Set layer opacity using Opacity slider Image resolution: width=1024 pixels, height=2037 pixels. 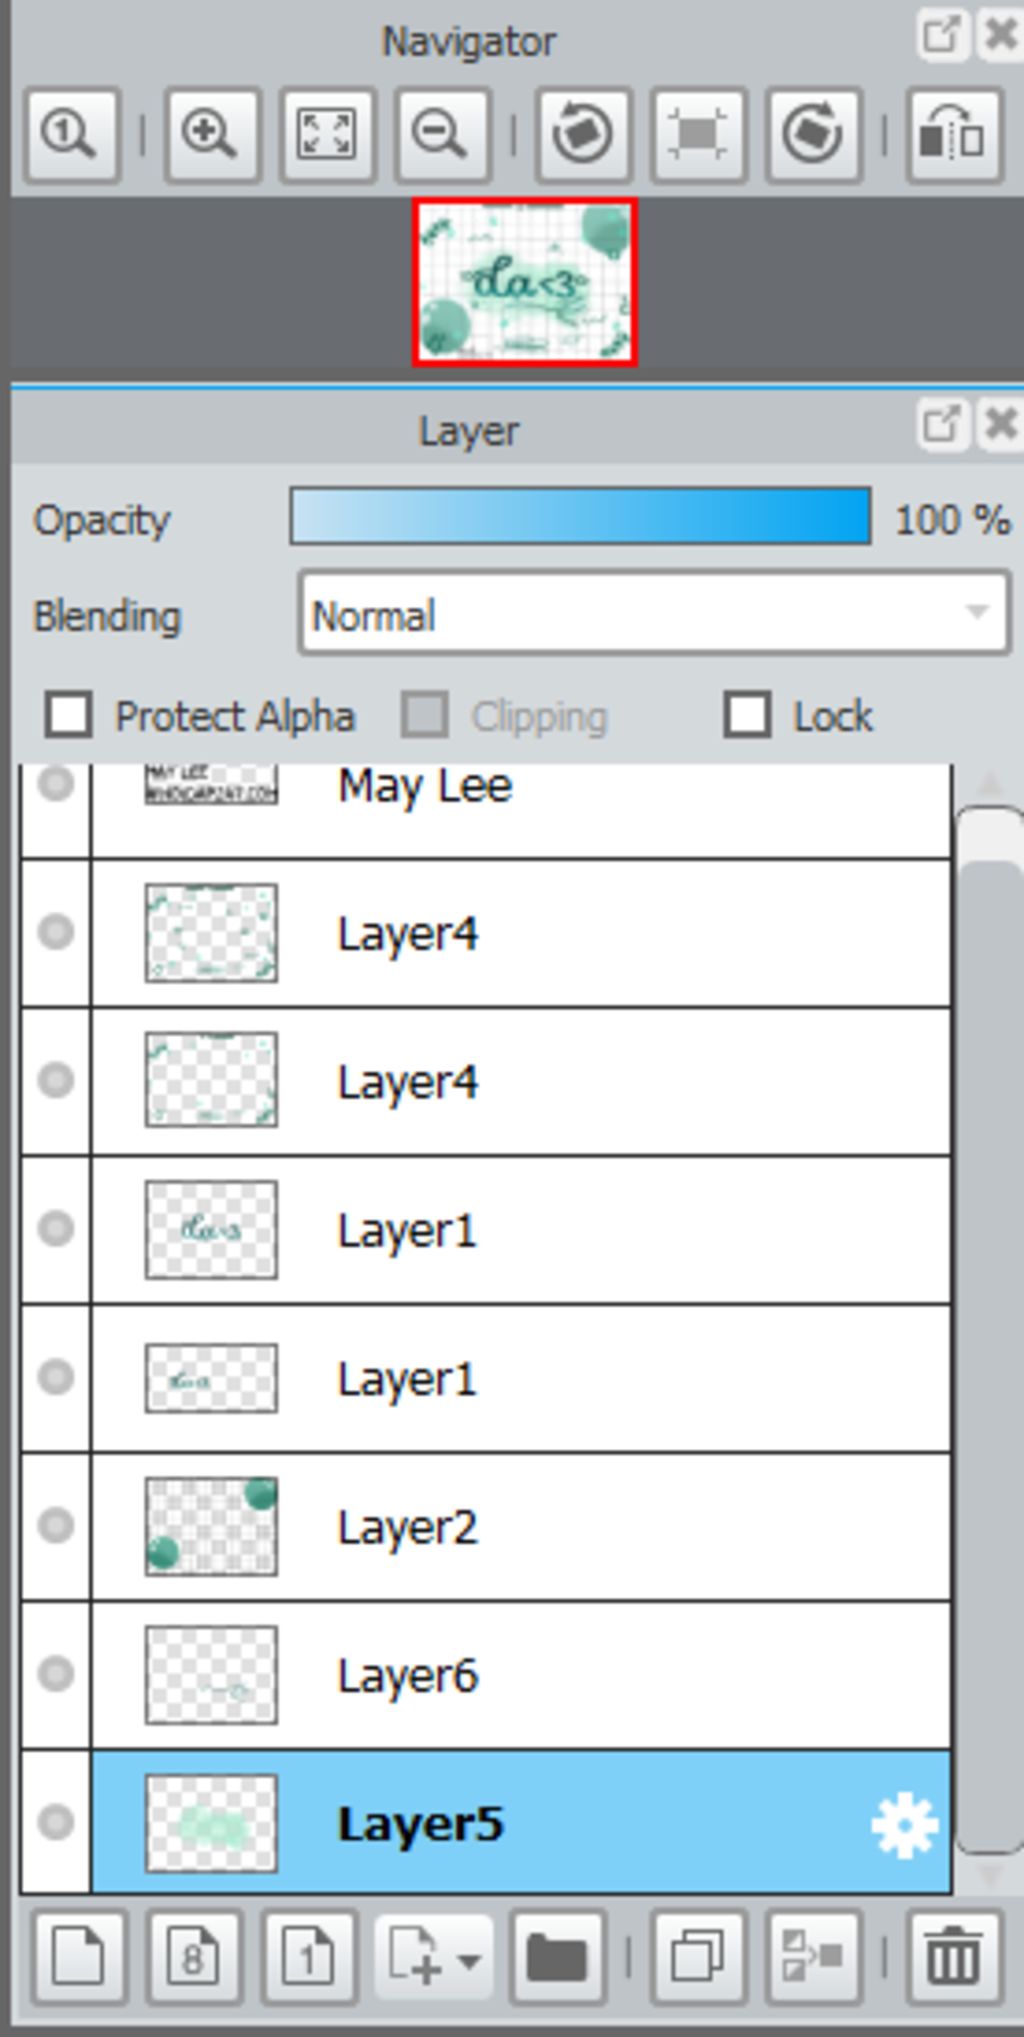[x=580, y=517]
